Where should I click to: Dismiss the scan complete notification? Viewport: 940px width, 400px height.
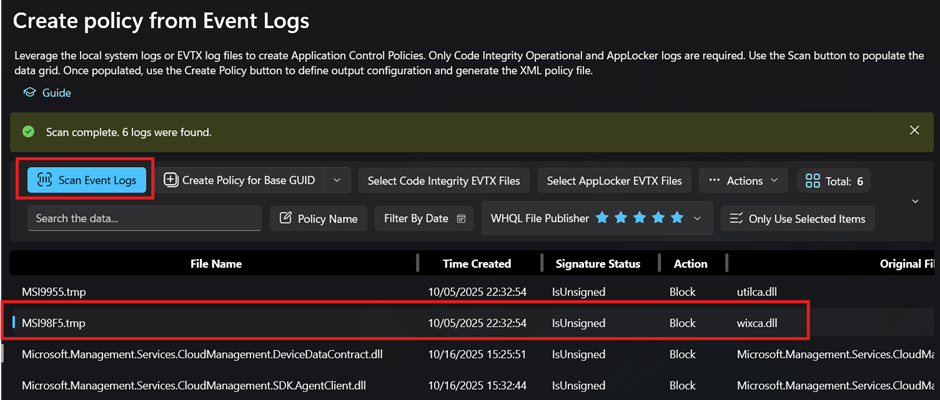[914, 131]
